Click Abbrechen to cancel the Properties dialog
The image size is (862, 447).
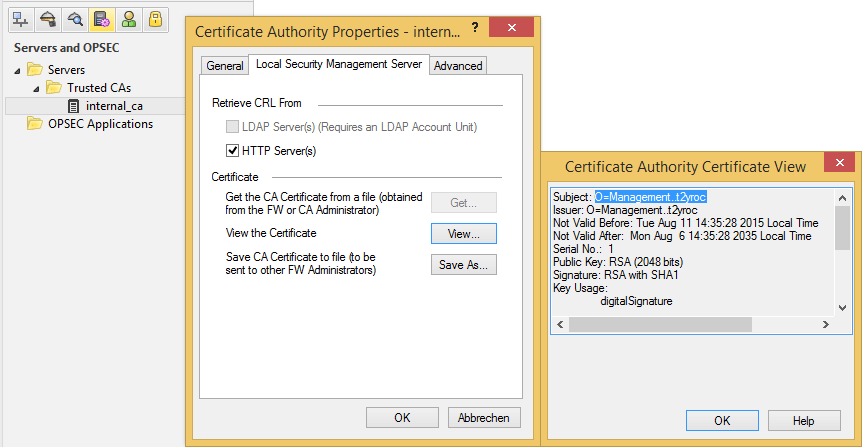point(484,418)
